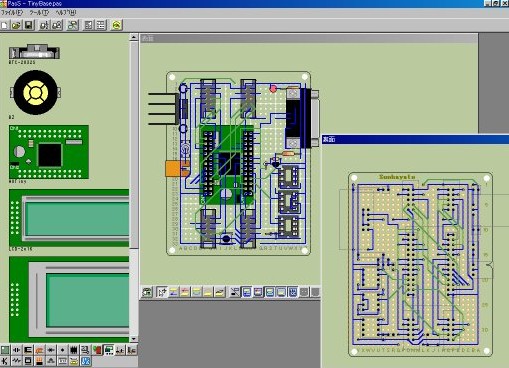The width and height of the screenshot is (509, 368).
Task: Click the parts list scrollbar up arrow
Action: coord(134,37)
